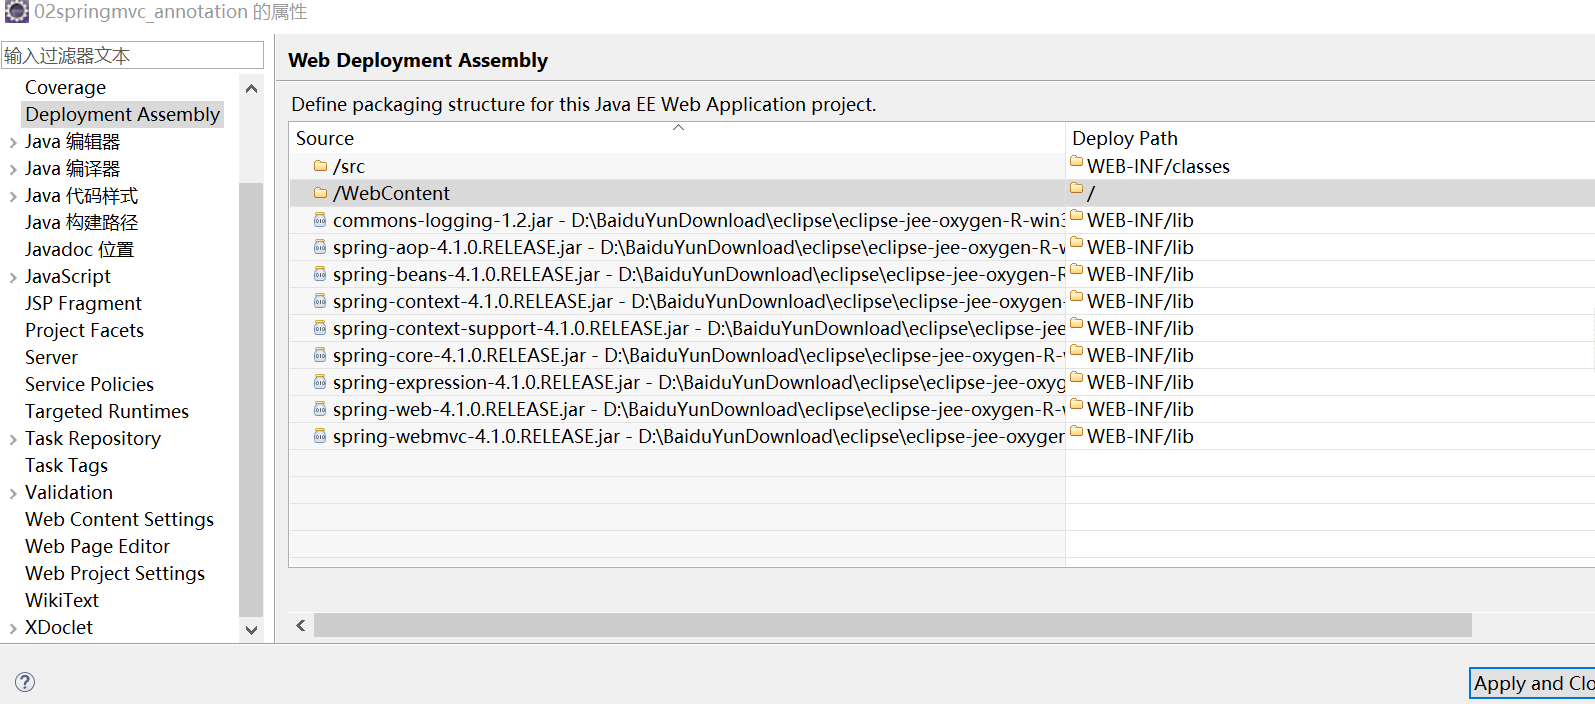Open the Project Facets page
Screen dimensions: 1595x704
pos(84,330)
